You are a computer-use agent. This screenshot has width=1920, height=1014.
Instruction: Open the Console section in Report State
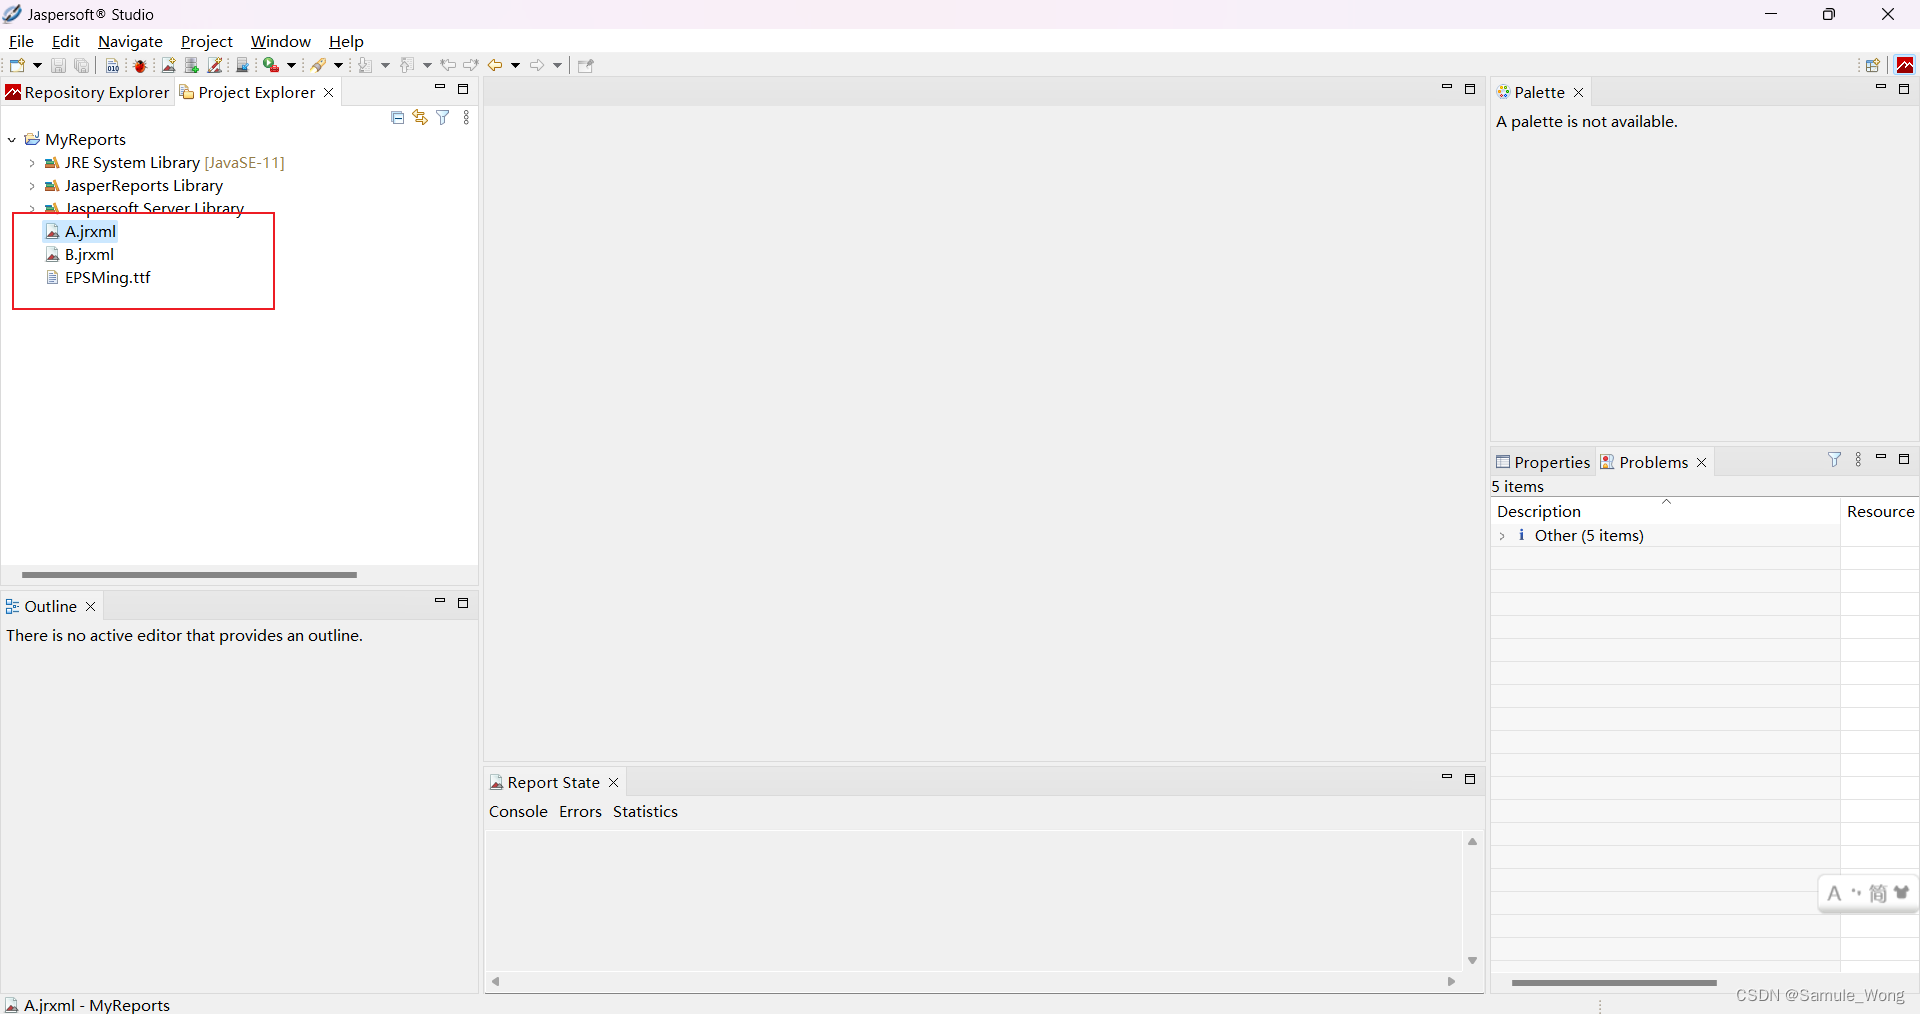click(518, 812)
